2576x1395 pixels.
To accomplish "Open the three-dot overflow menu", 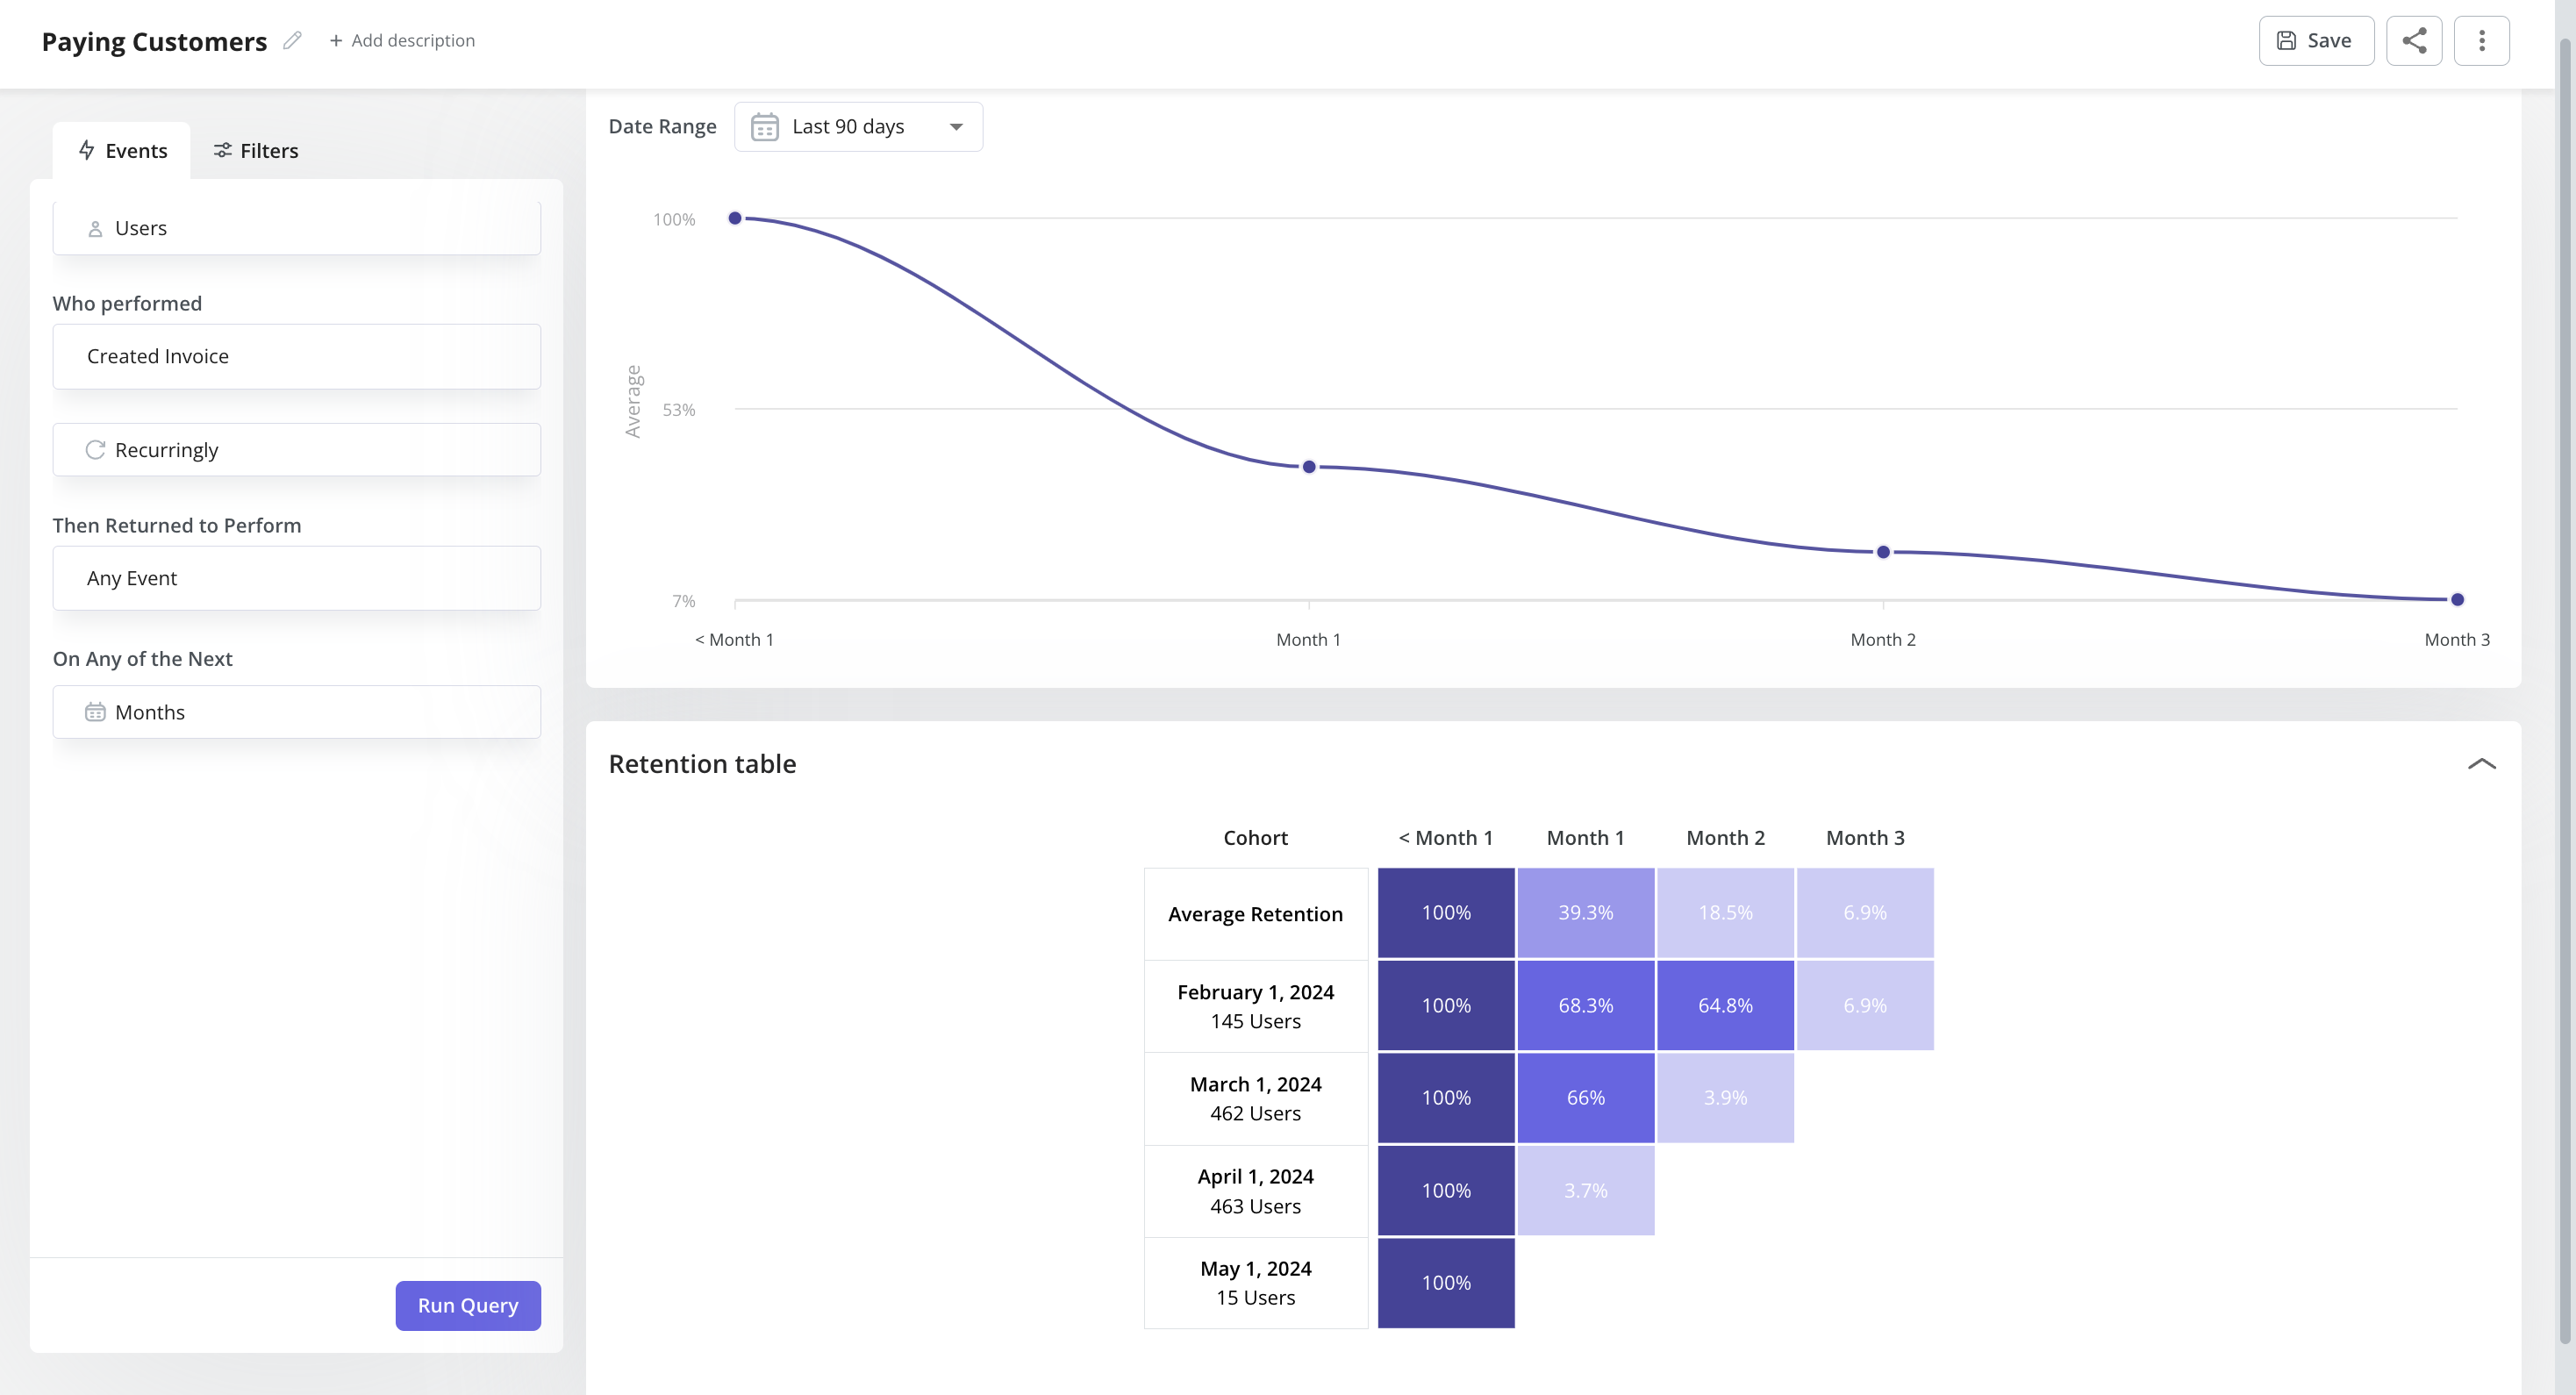I will (x=2483, y=40).
